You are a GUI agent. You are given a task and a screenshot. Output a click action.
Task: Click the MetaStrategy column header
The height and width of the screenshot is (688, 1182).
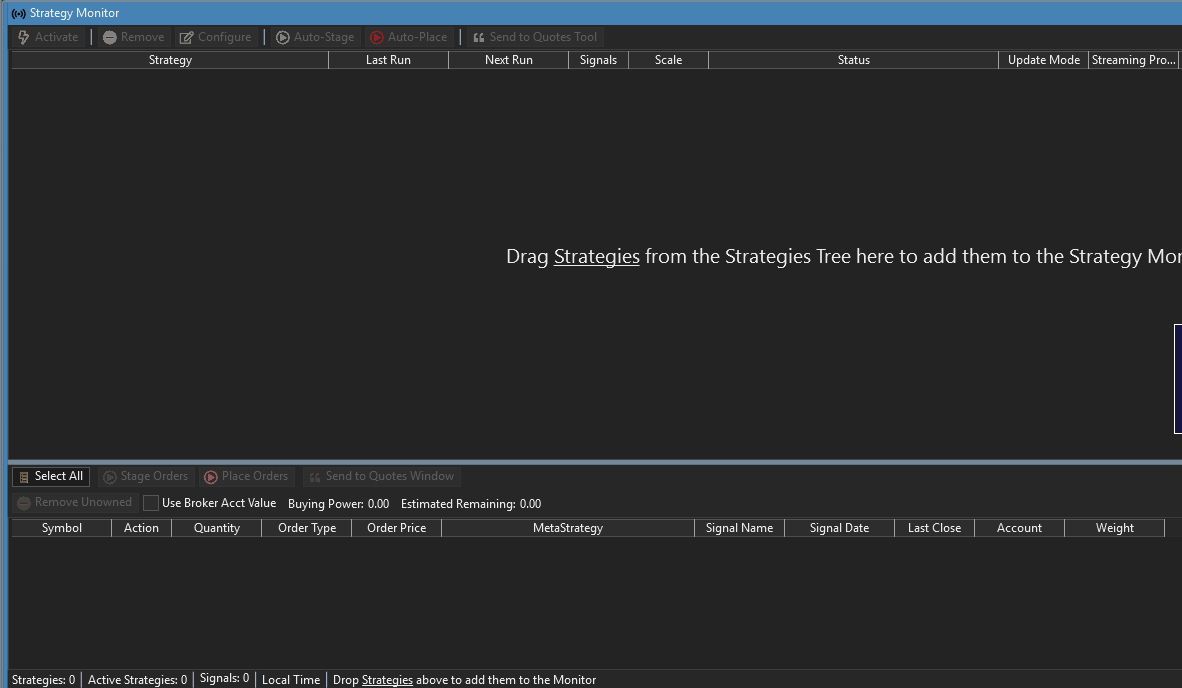[x=567, y=528]
